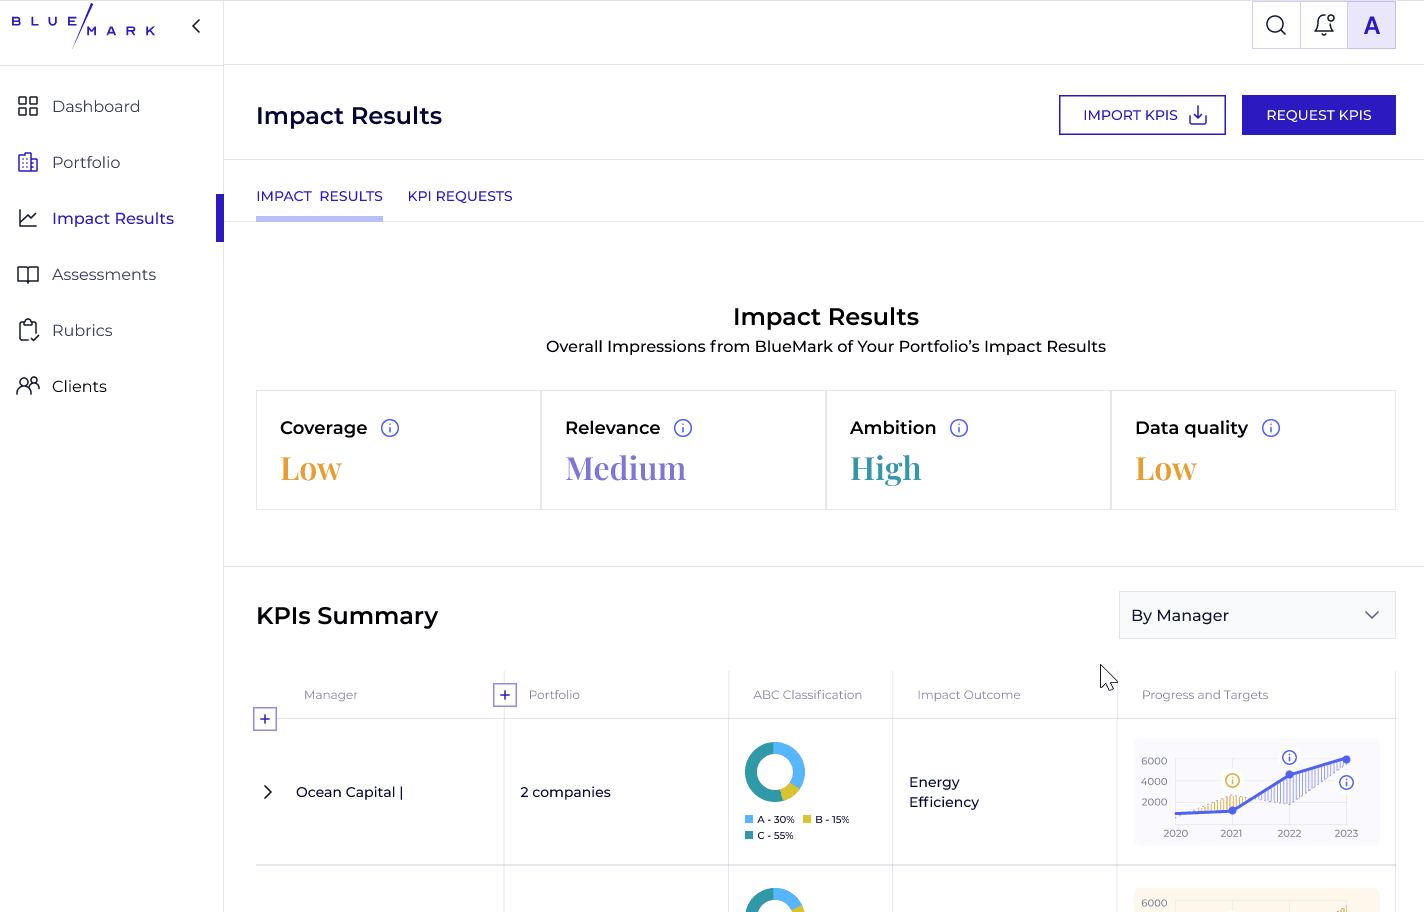Viewport: 1424px width, 912px height.
Task: Open the By Manager dropdown
Action: (x=1257, y=615)
